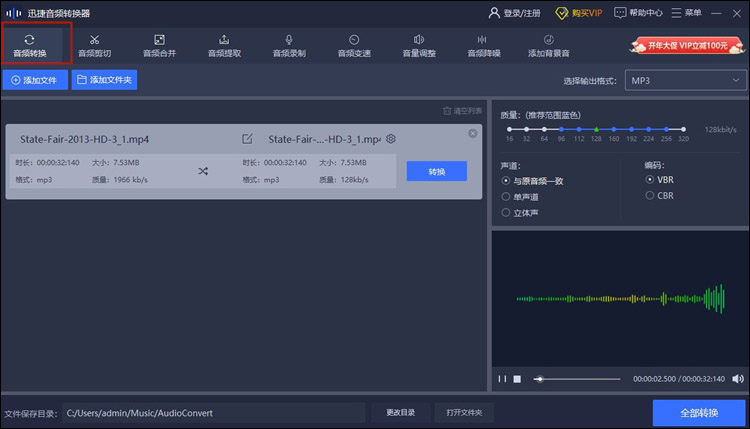The image size is (750, 429).
Task: Set quality slider to 16
Action: click(509, 129)
